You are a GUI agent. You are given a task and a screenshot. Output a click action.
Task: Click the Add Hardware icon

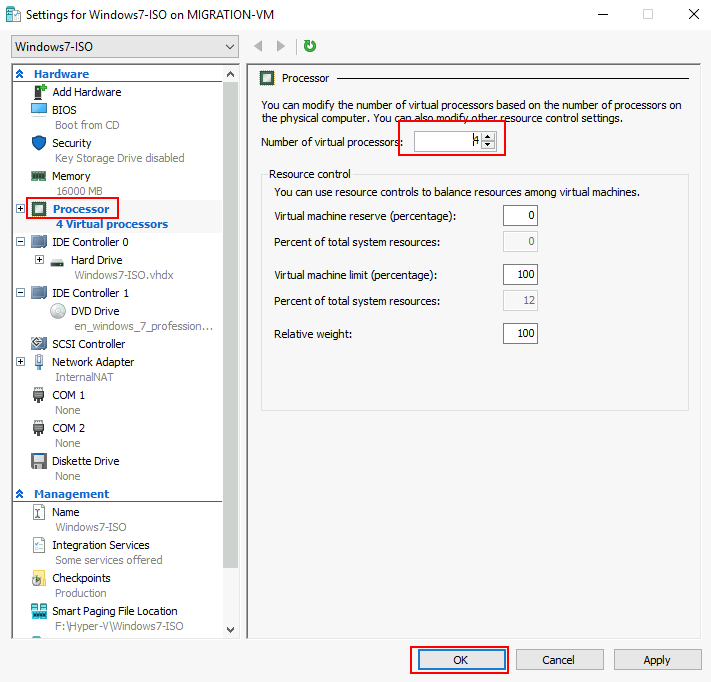tap(39, 92)
